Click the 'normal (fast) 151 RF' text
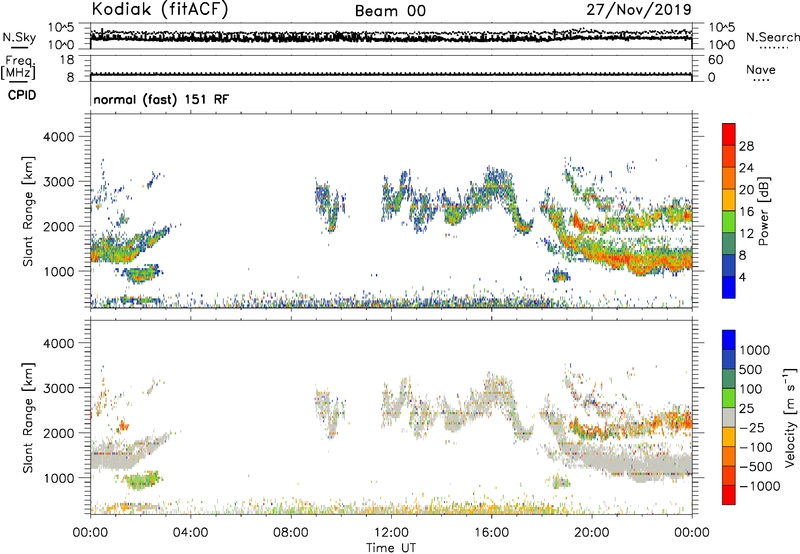Screen dimensions: 800x554 point(161,99)
